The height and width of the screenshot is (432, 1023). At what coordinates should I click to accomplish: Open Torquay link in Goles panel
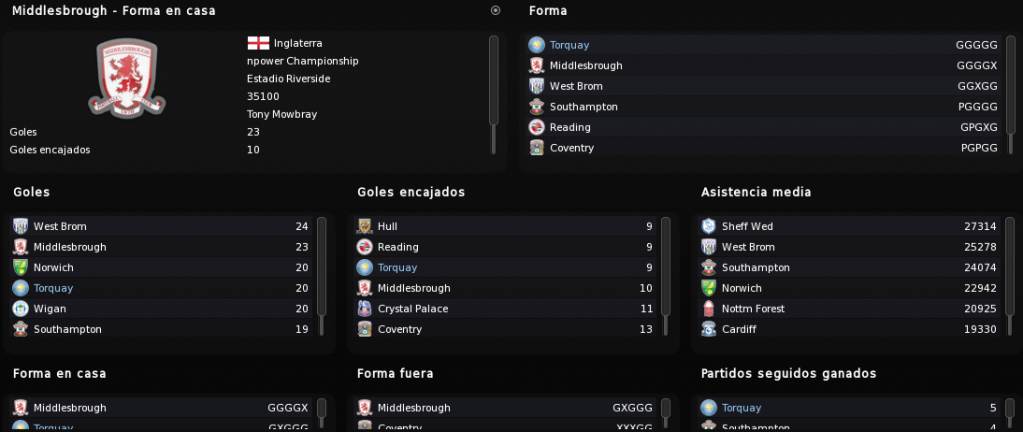click(x=53, y=288)
